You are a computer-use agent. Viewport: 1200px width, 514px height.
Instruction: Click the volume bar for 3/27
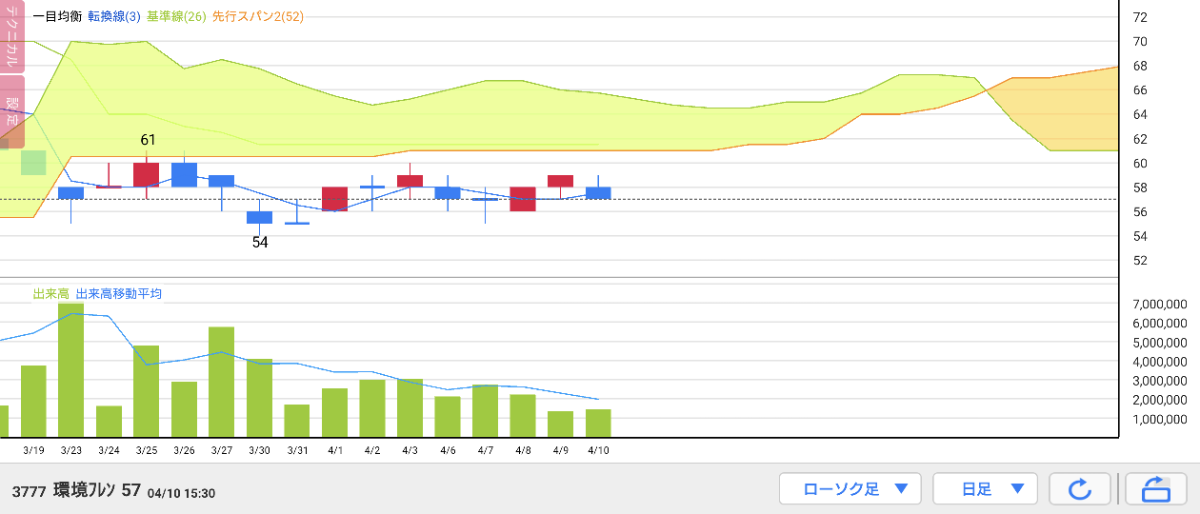(x=221, y=382)
